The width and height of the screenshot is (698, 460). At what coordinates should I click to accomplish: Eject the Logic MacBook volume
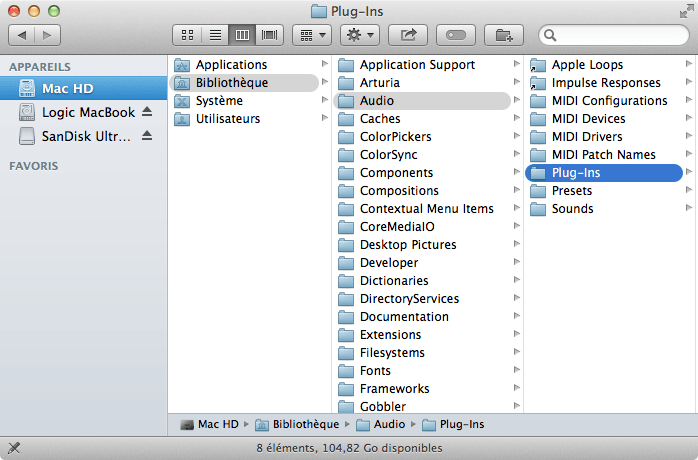coord(148,112)
